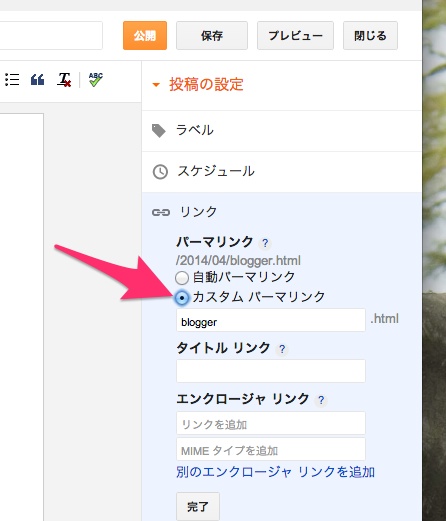Click the question mark next to パーマリンク
This screenshot has height=521, width=446.
coord(265,243)
